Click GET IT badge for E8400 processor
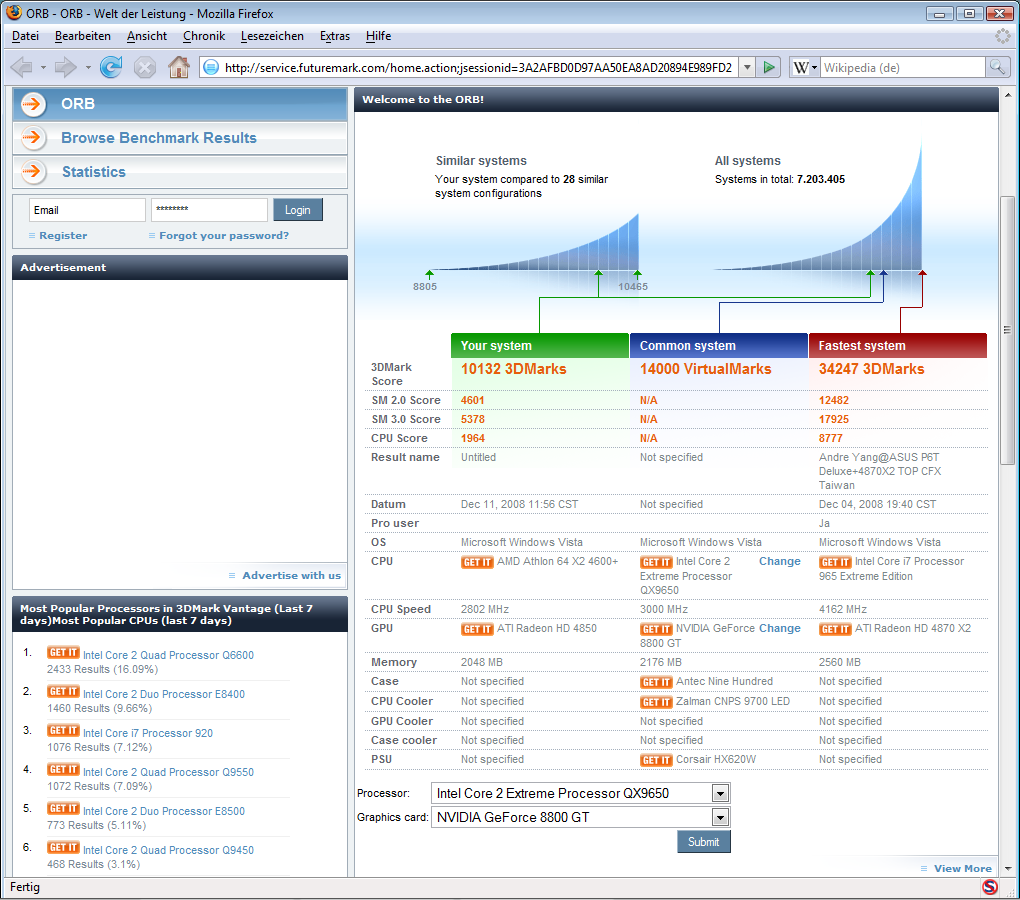 pyautogui.click(x=63, y=692)
